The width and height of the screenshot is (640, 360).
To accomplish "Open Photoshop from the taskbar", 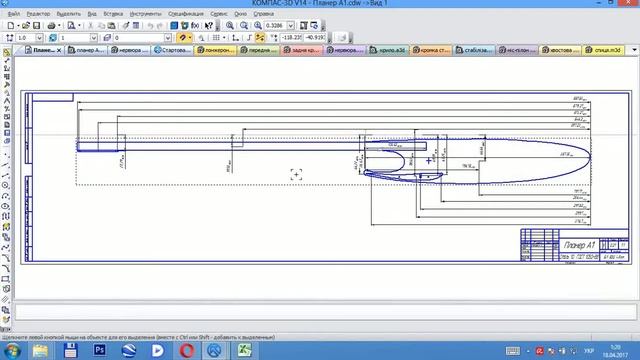I will coord(100,351).
